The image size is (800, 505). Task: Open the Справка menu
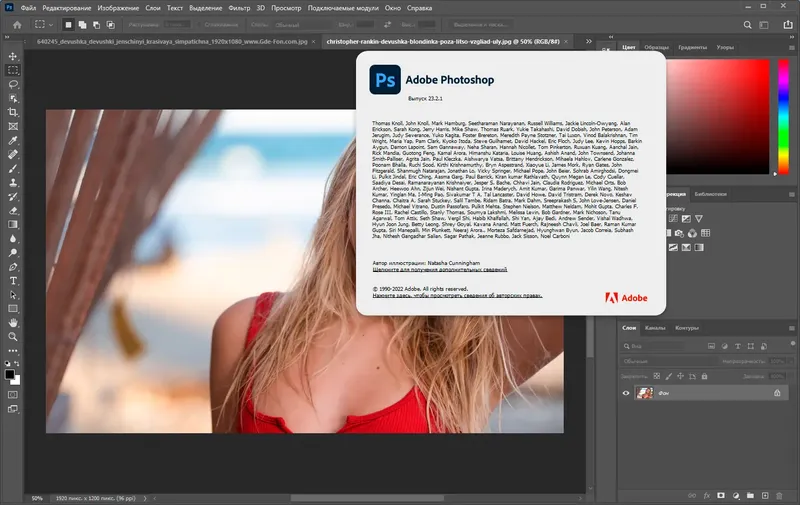tap(419, 8)
